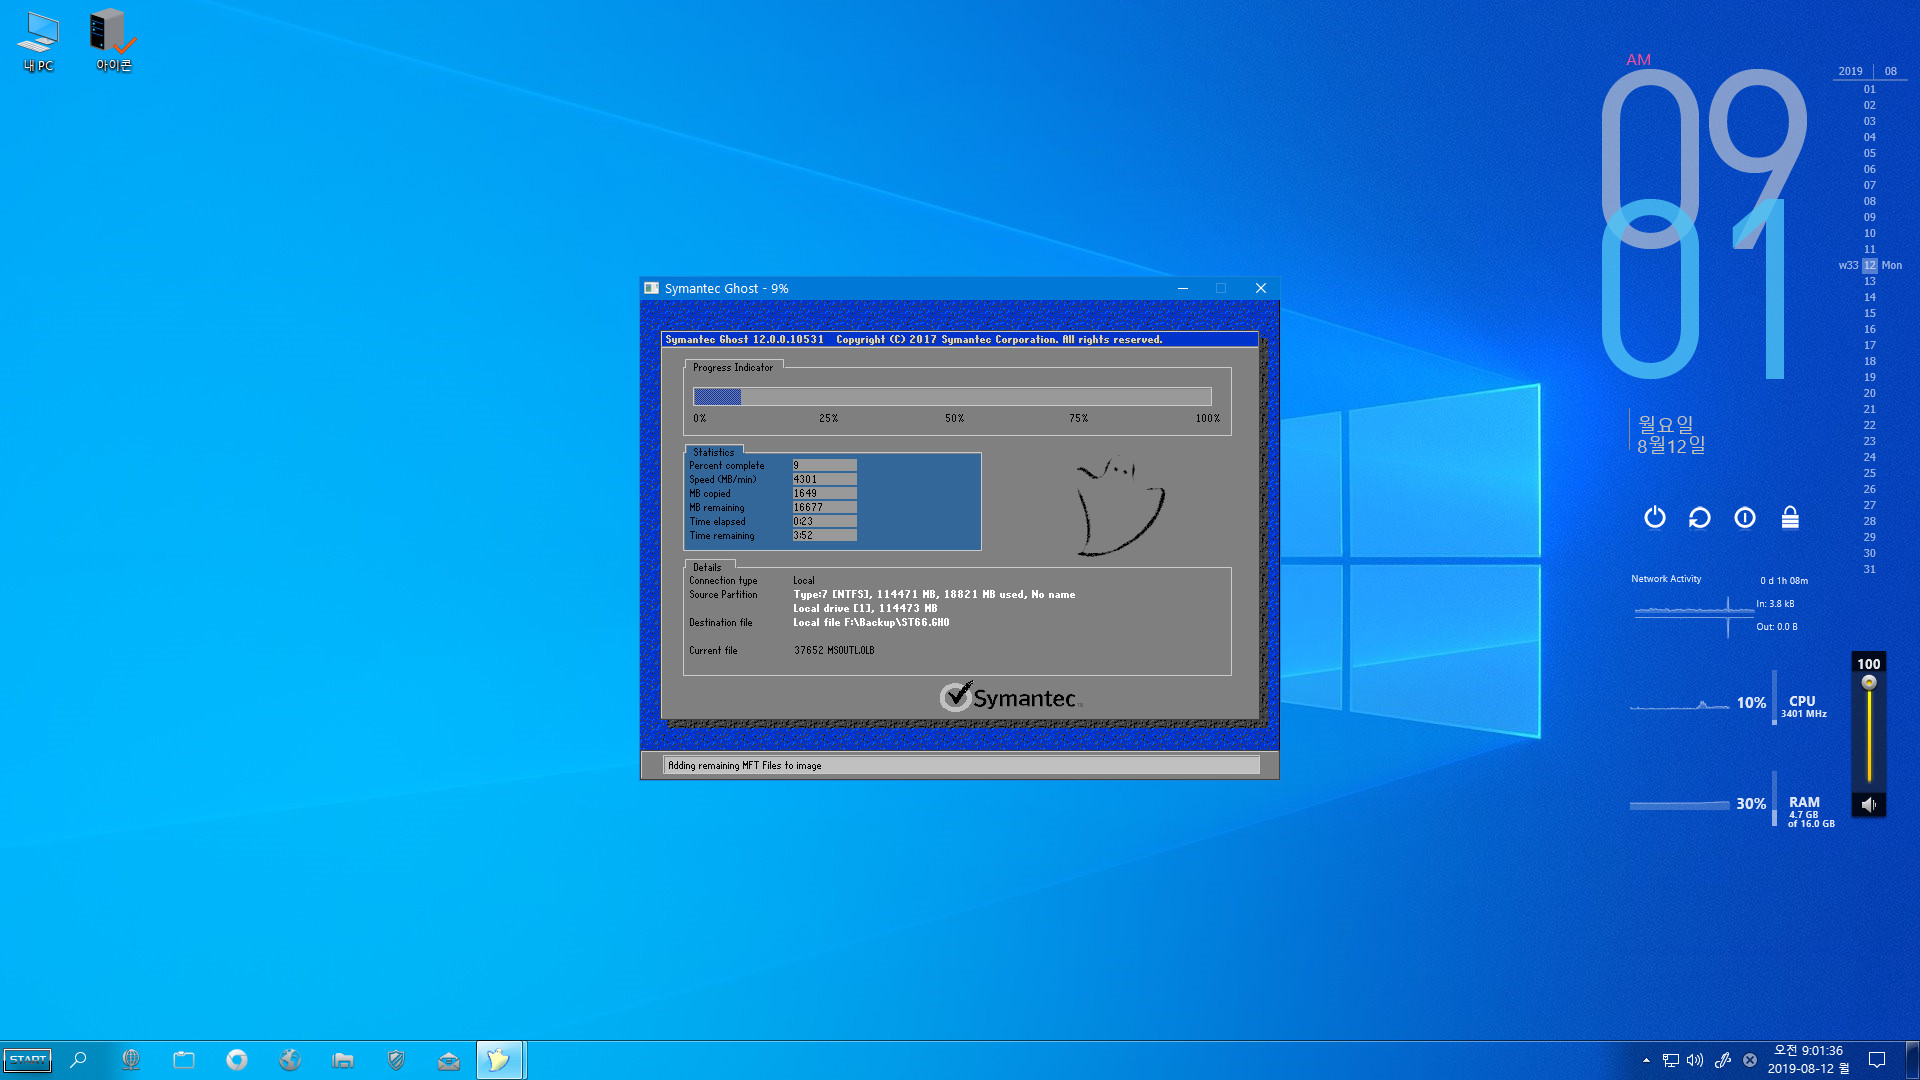This screenshot has width=1920, height=1080.
Task: Click the MB remaining value 16677
Action: pos(824,507)
